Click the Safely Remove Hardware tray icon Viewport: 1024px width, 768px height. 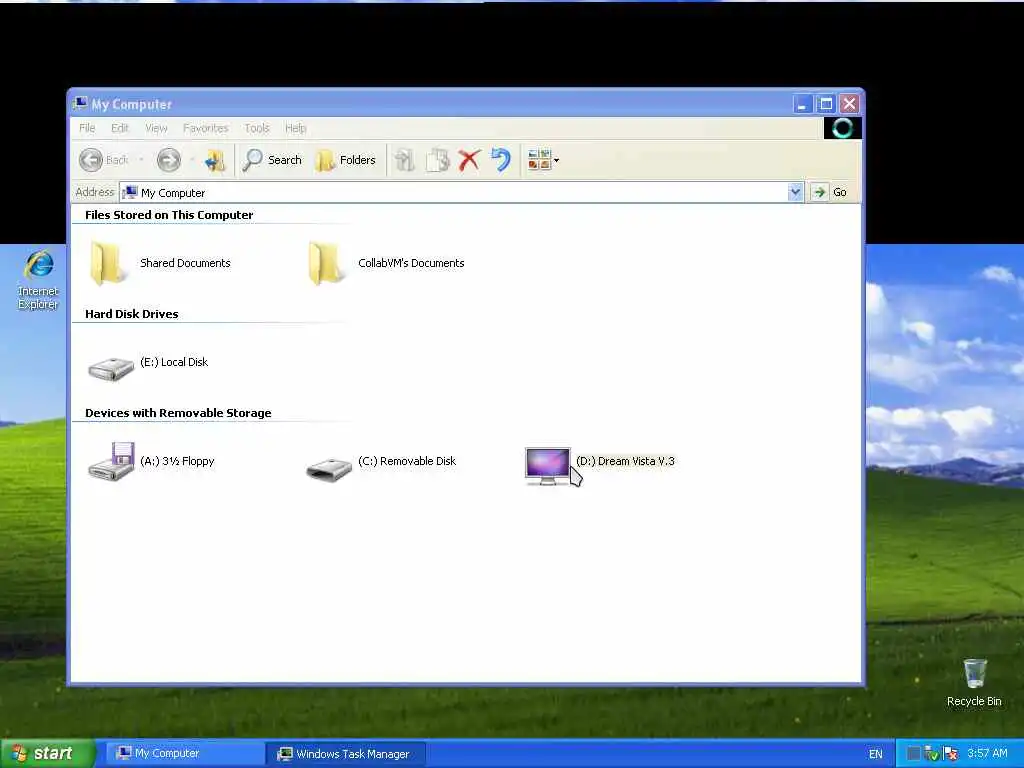(932, 754)
